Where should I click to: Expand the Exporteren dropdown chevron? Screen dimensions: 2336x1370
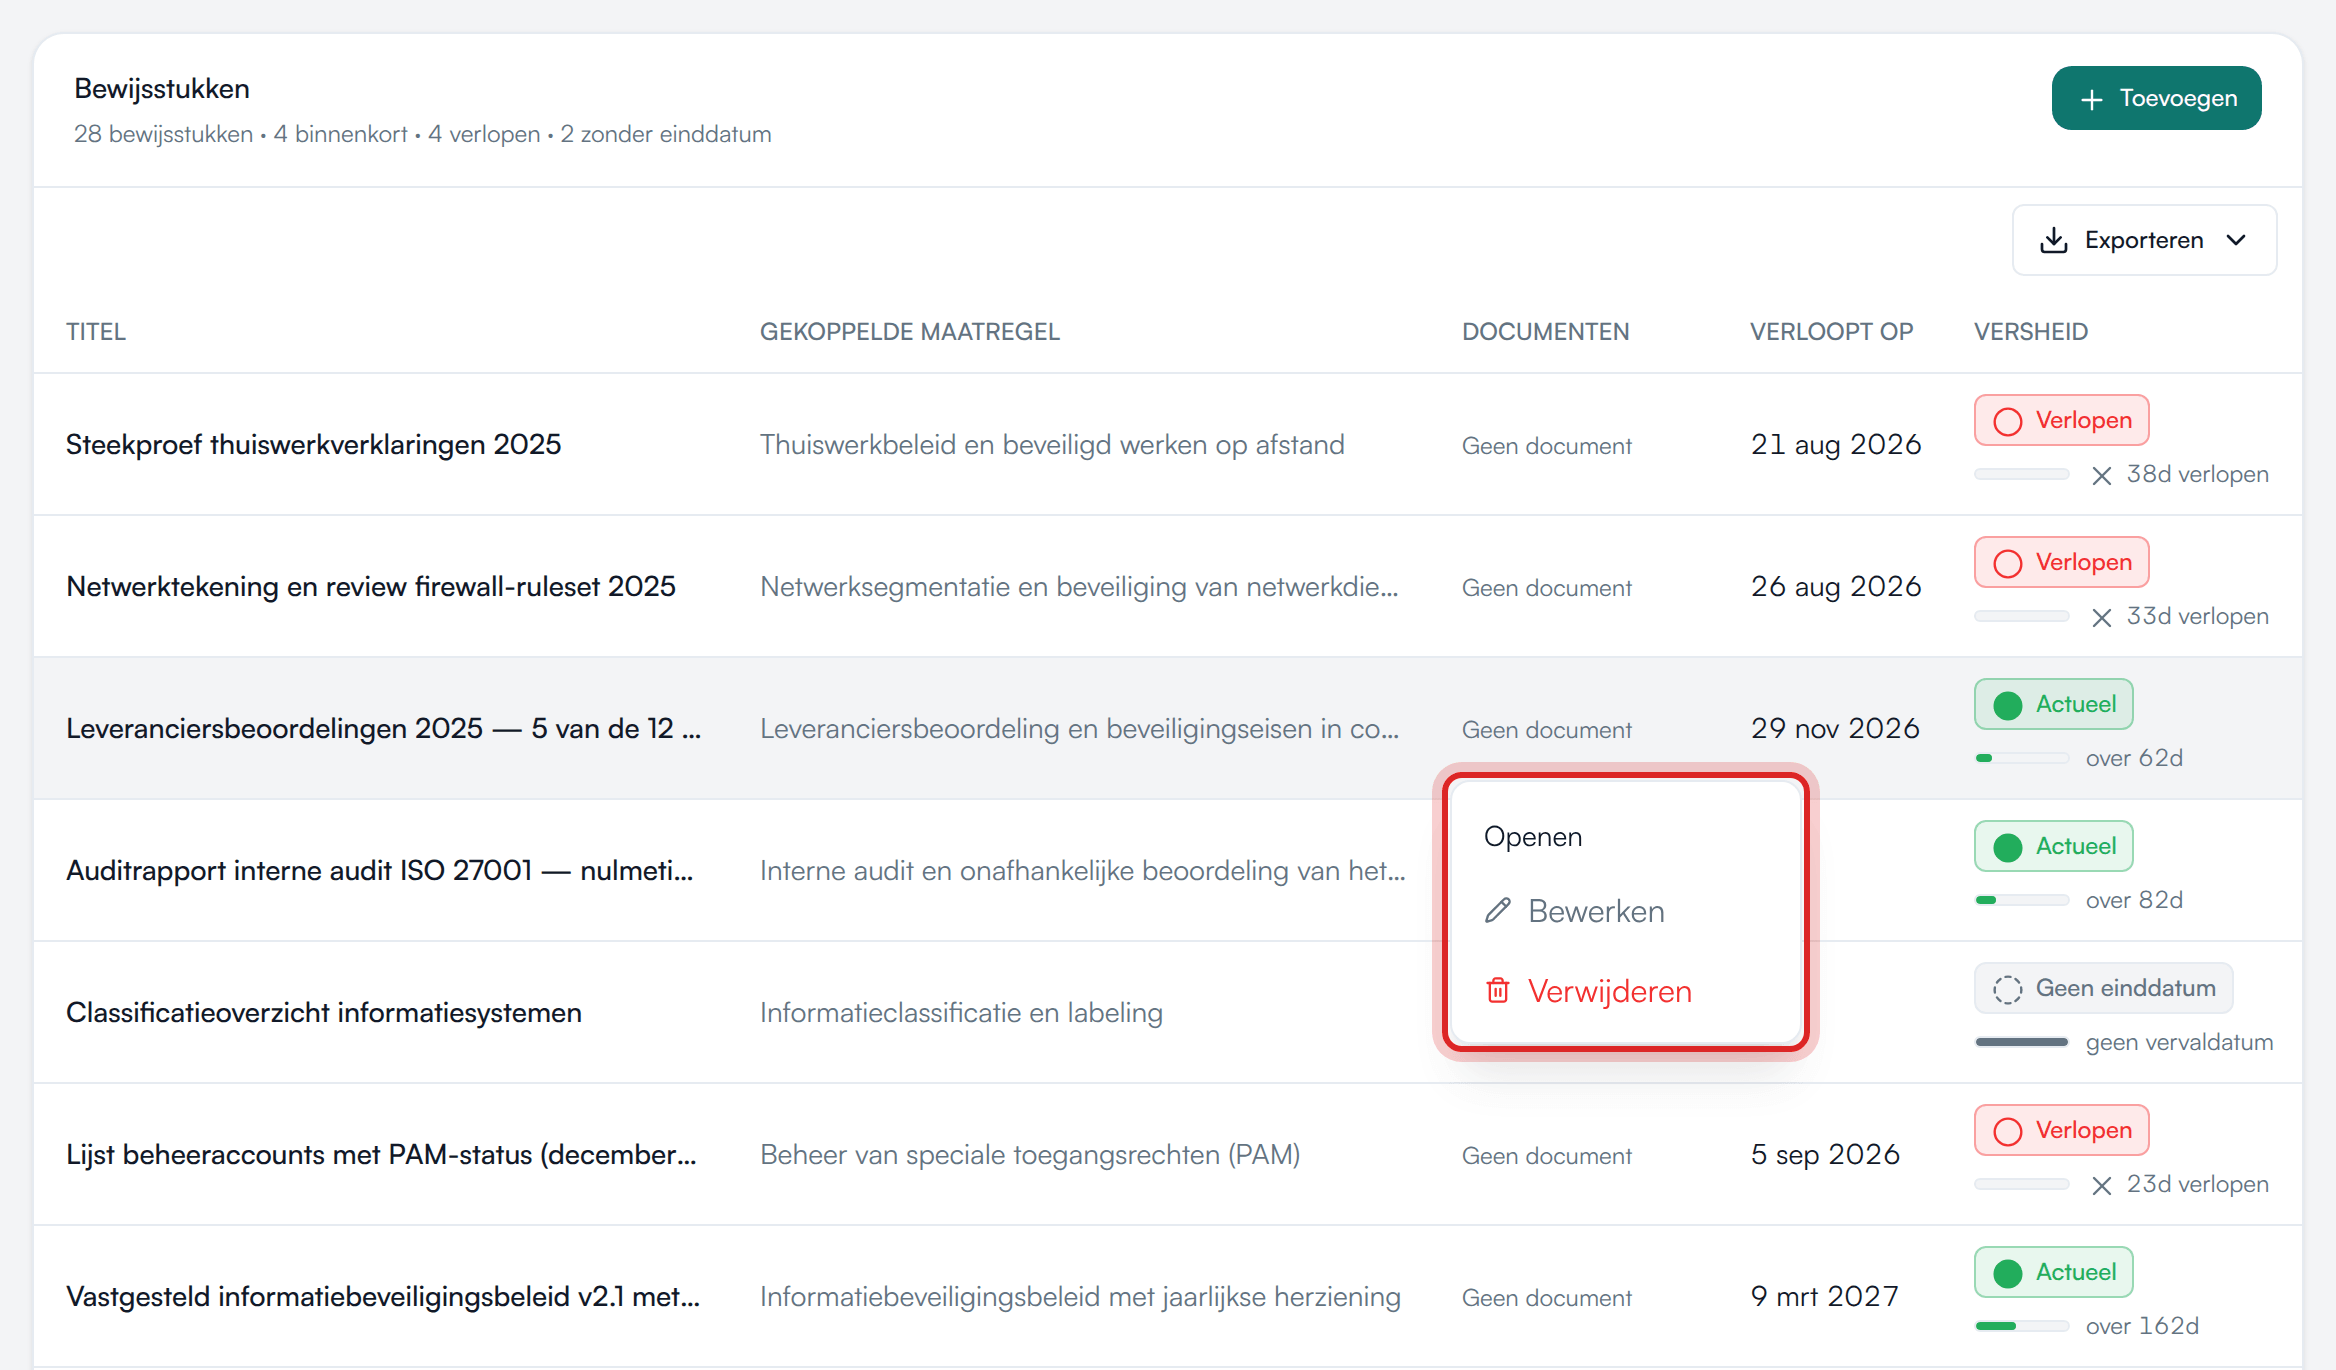pyautogui.click(x=2237, y=240)
